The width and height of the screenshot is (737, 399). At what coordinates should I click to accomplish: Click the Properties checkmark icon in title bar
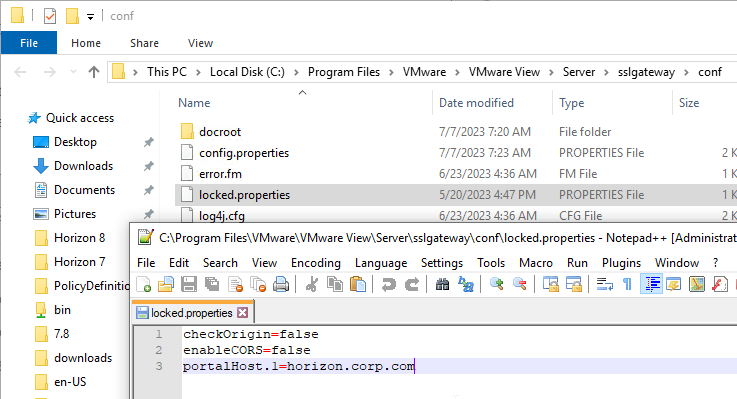(x=50, y=16)
